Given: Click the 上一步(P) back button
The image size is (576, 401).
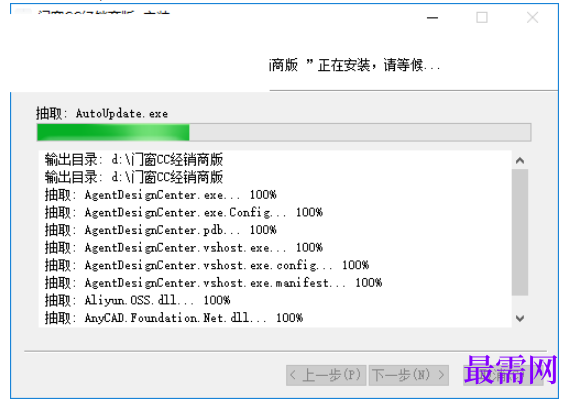Looking at the screenshot, I should (x=326, y=375).
